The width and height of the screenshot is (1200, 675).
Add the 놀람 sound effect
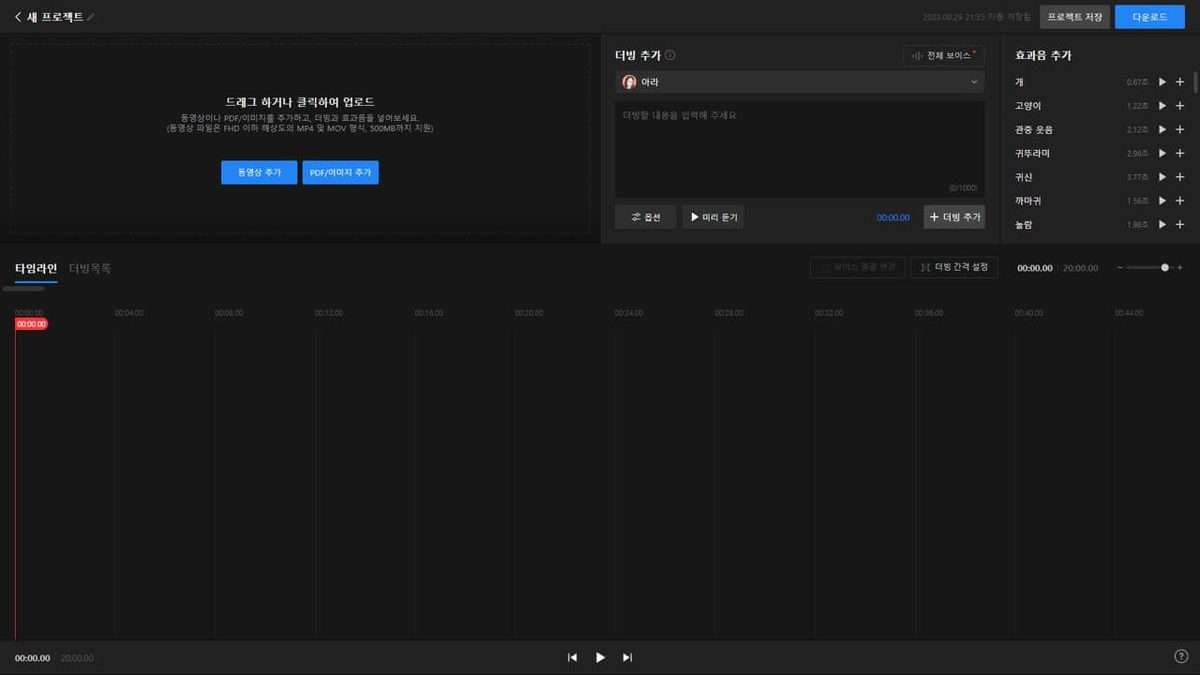[1180, 225]
